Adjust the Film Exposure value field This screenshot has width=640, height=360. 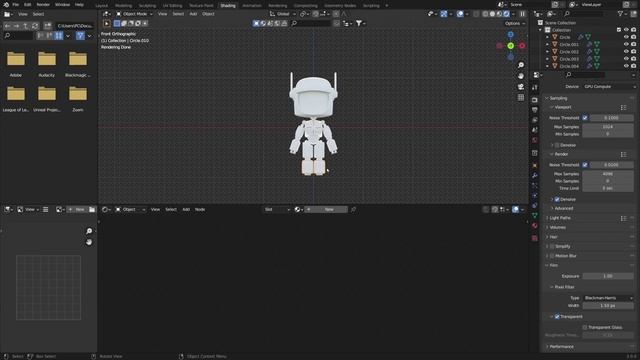[608, 276]
